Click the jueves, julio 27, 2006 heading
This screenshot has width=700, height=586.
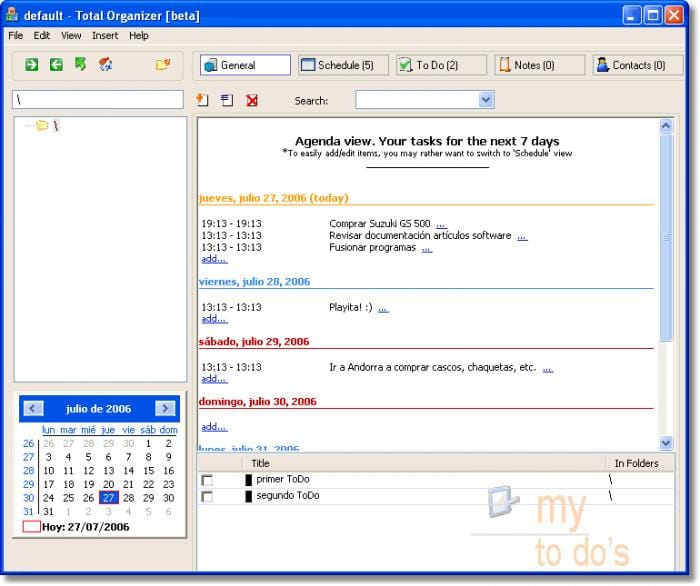click(273, 198)
